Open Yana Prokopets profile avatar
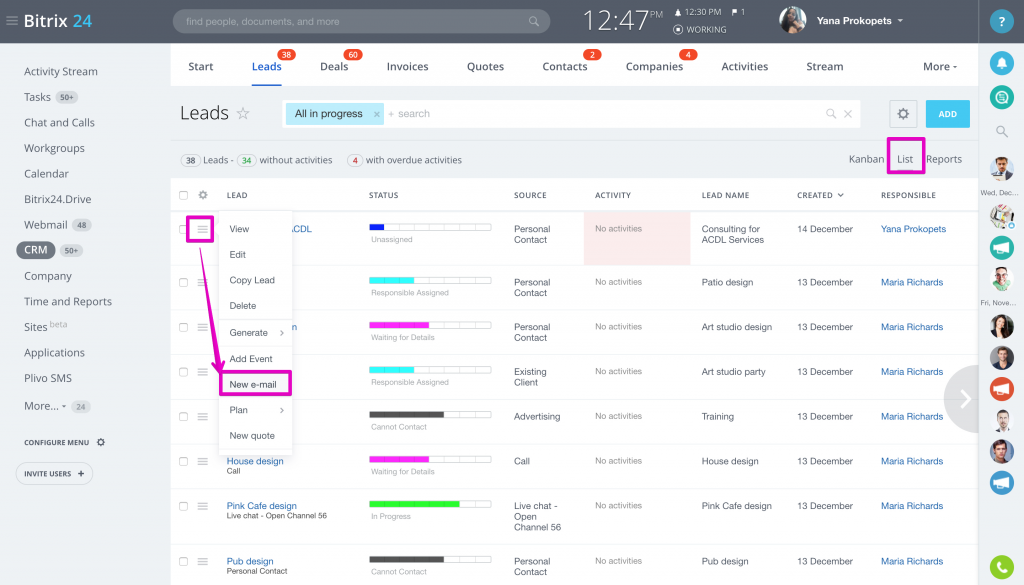 (792, 20)
